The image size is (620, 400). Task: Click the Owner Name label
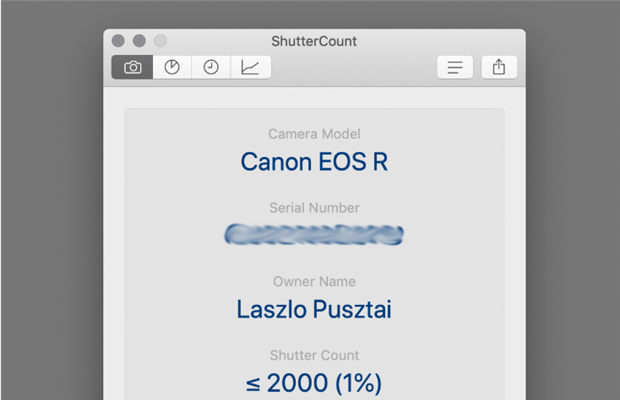(x=314, y=281)
